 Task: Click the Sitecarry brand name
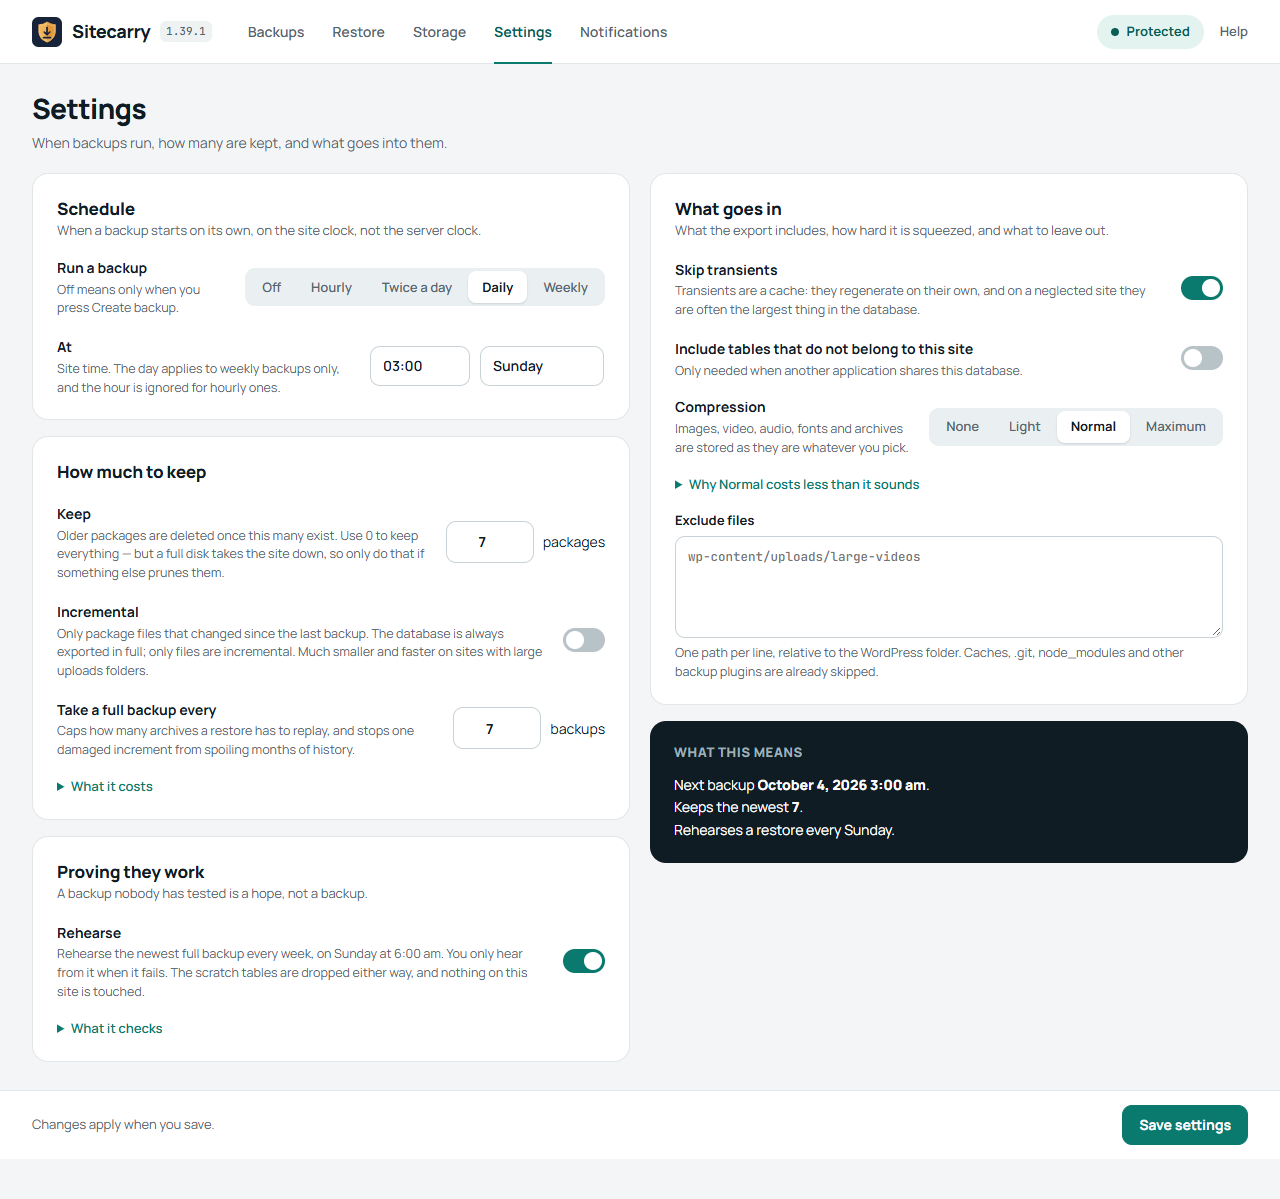[x=111, y=32]
